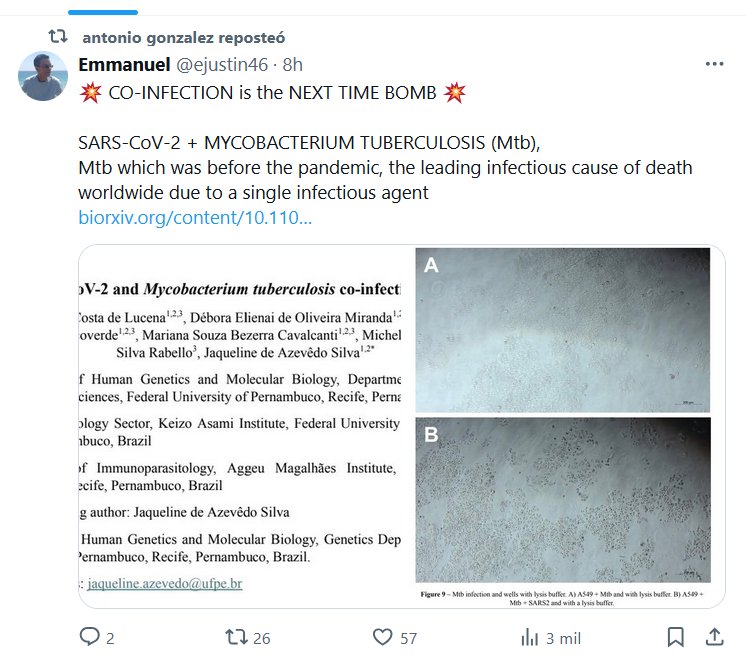Select the active blue-underlined tab at top
Screen dimensions: 746x658
103,12
